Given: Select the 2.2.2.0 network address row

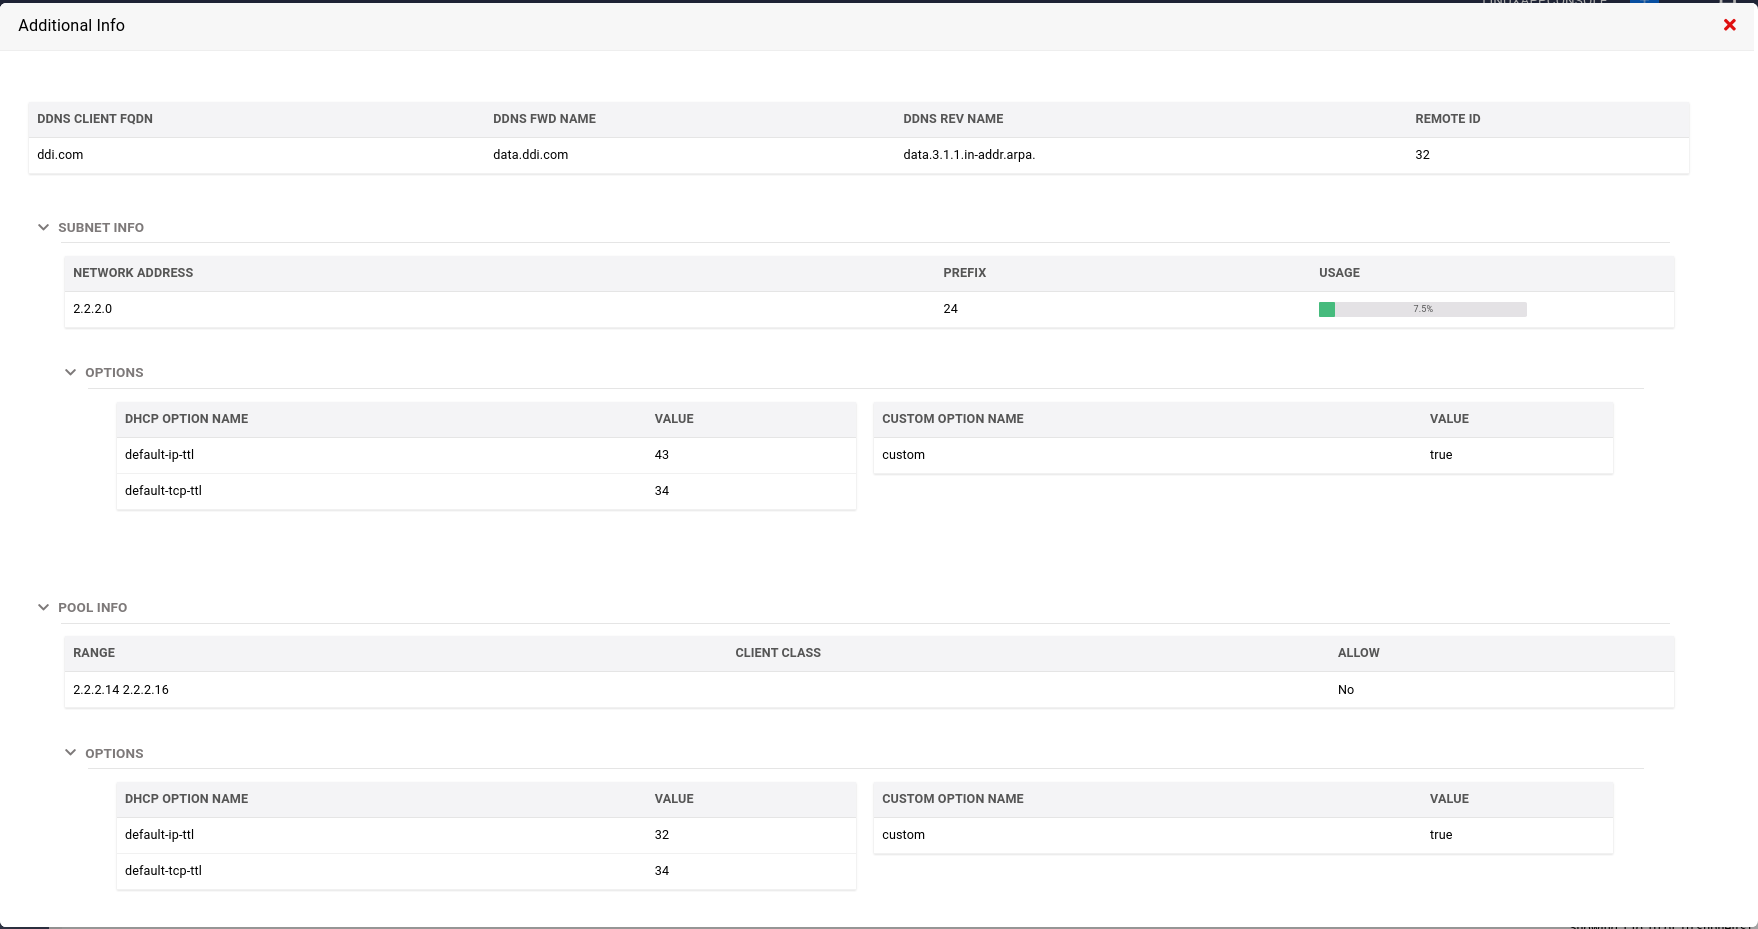Looking at the screenshot, I should 93,309.
